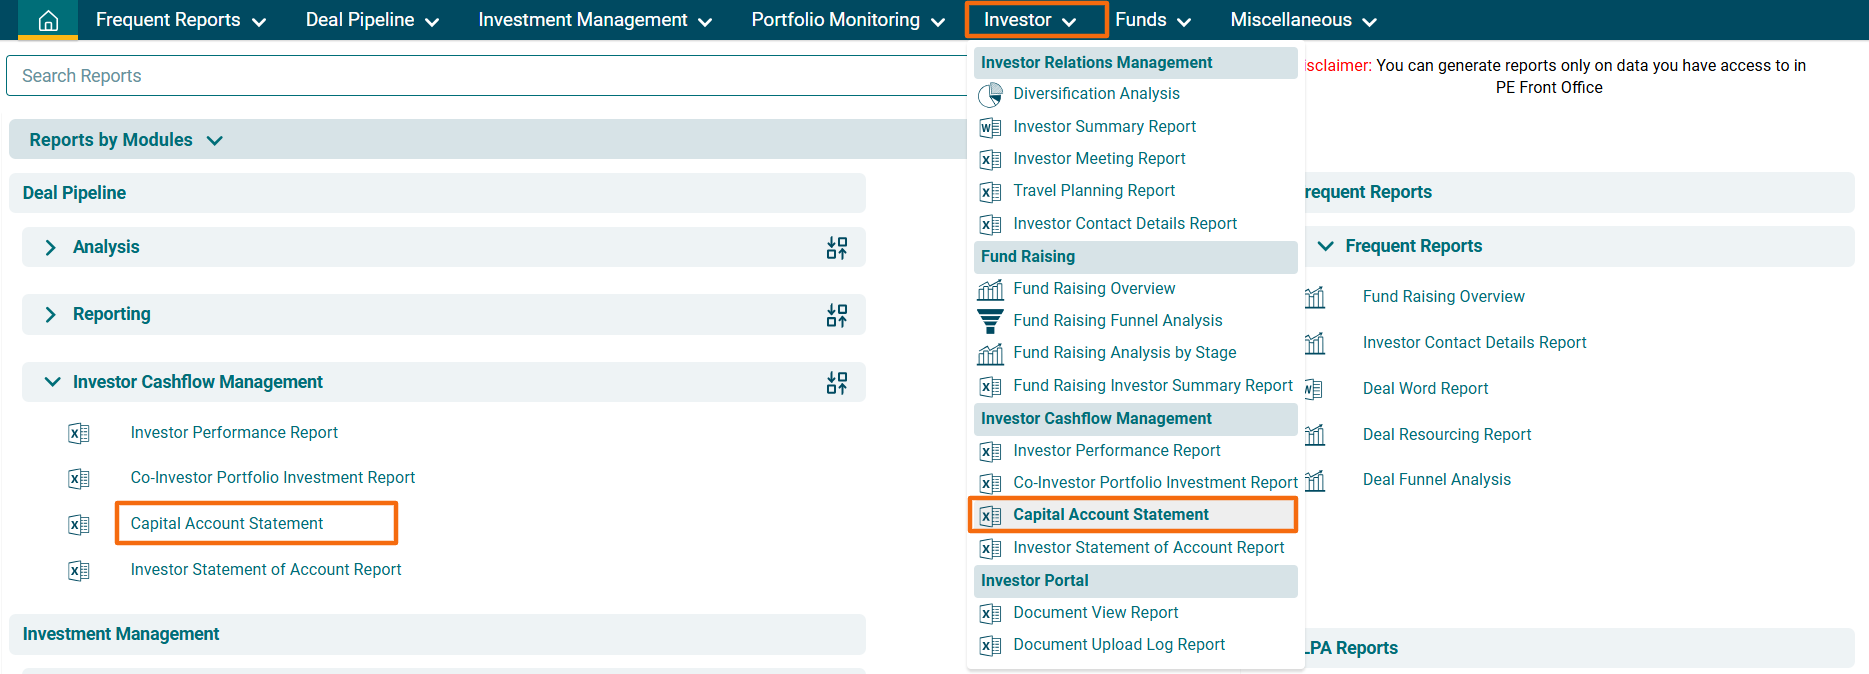Viewport: 1869px width, 674px height.
Task: Click the Diversification Analysis pie chart icon
Action: point(990,94)
